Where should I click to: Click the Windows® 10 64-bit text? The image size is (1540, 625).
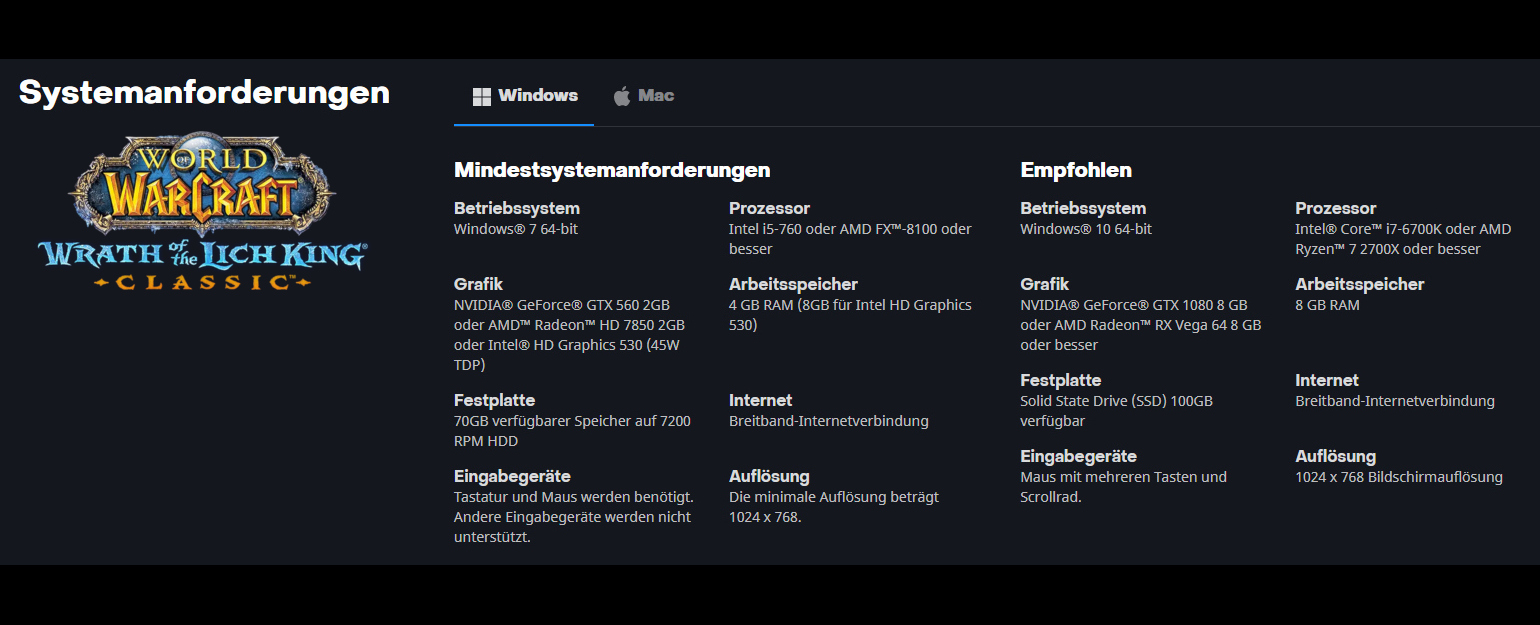pyautogui.click(x=1085, y=229)
